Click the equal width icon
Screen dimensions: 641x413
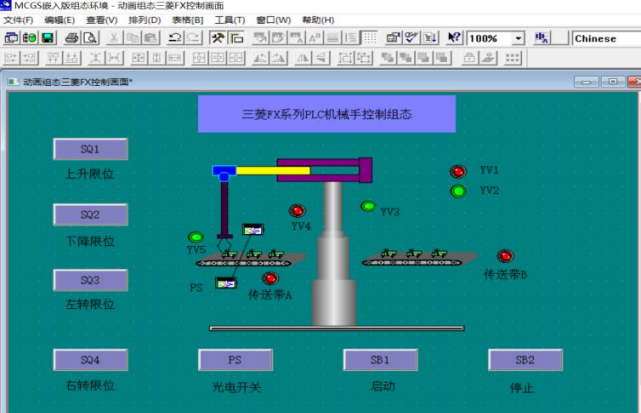175,58
